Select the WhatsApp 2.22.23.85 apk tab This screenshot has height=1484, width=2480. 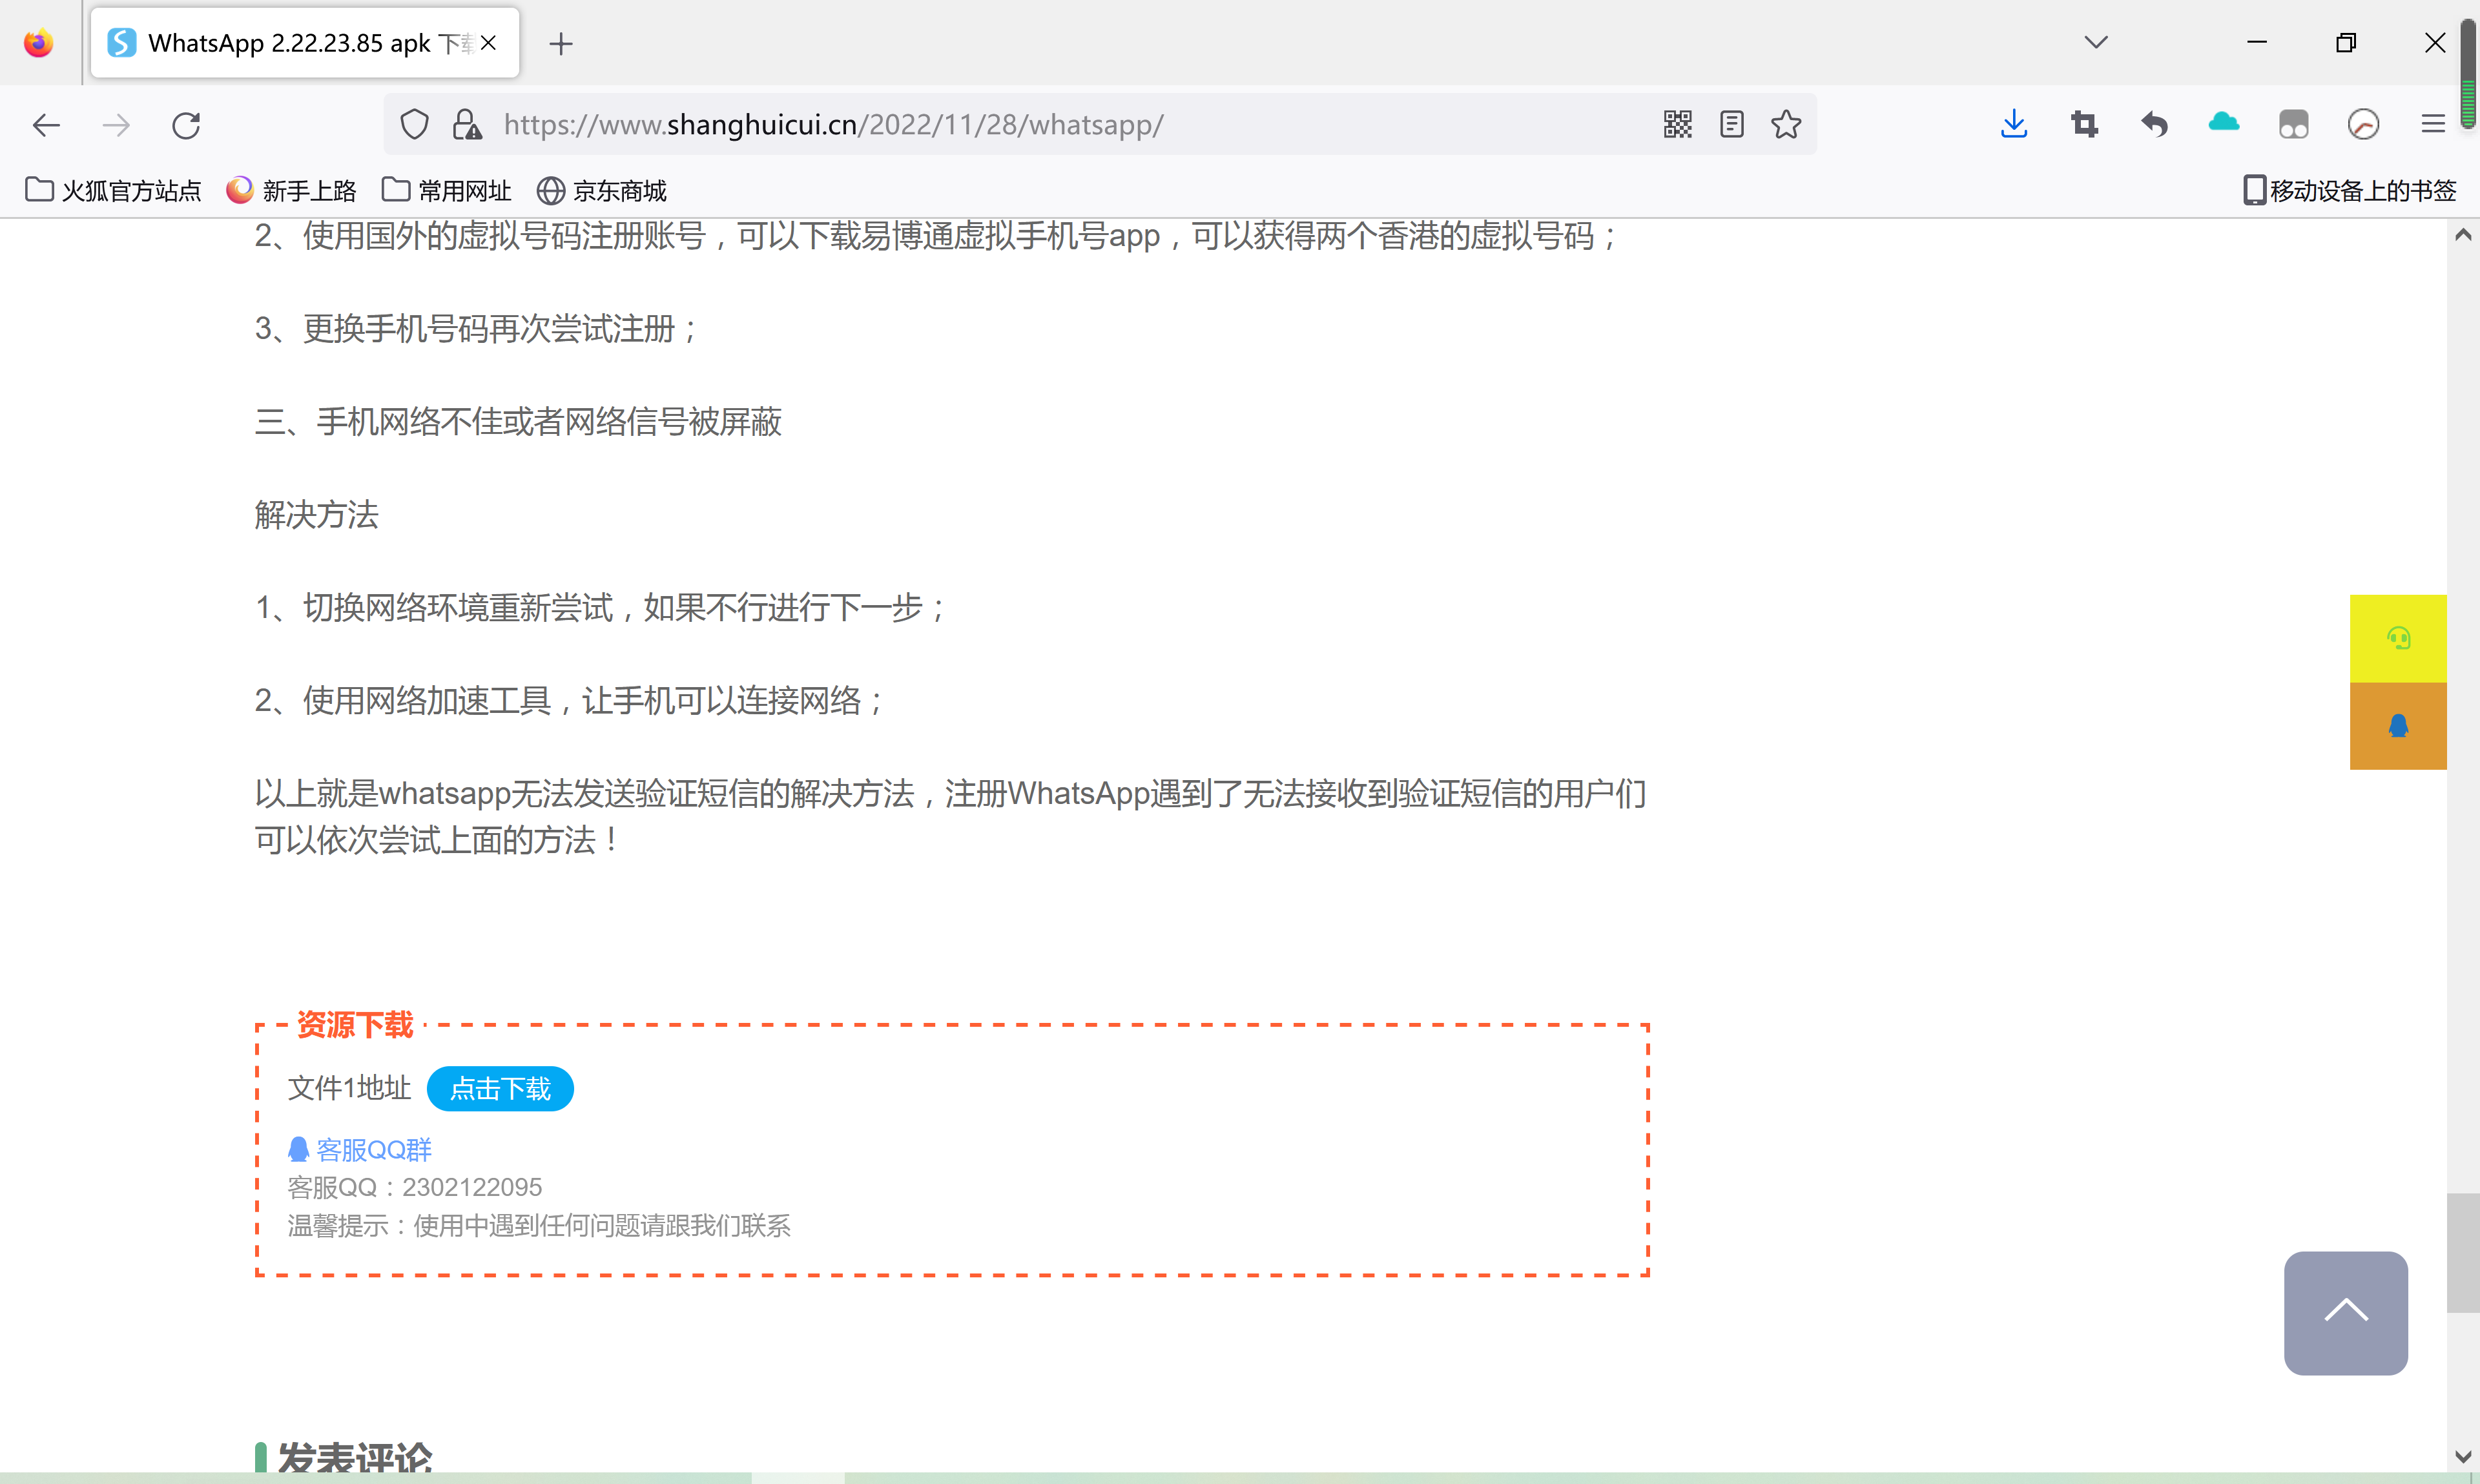click(305, 43)
